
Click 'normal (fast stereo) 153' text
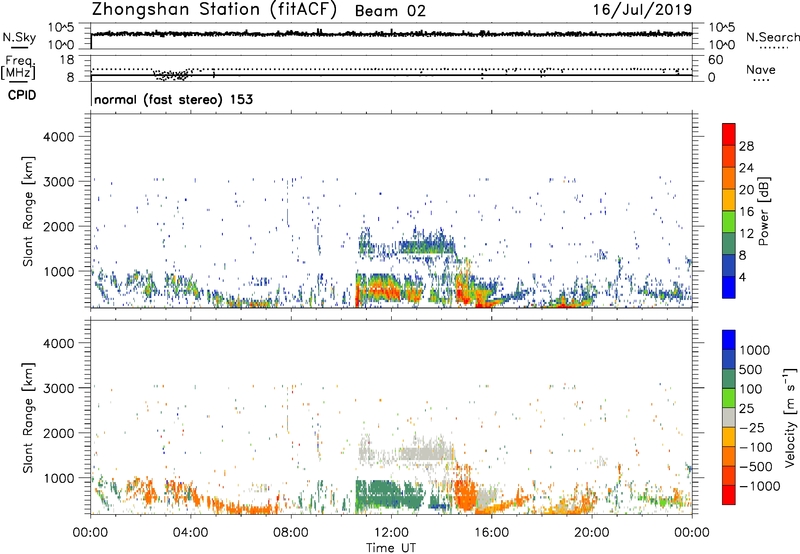(x=173, y=99)
